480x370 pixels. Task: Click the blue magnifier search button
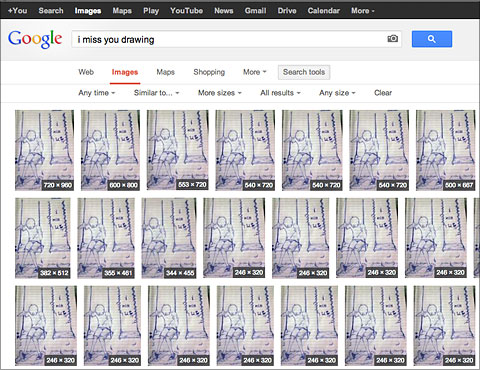click(x=432, y=39)
